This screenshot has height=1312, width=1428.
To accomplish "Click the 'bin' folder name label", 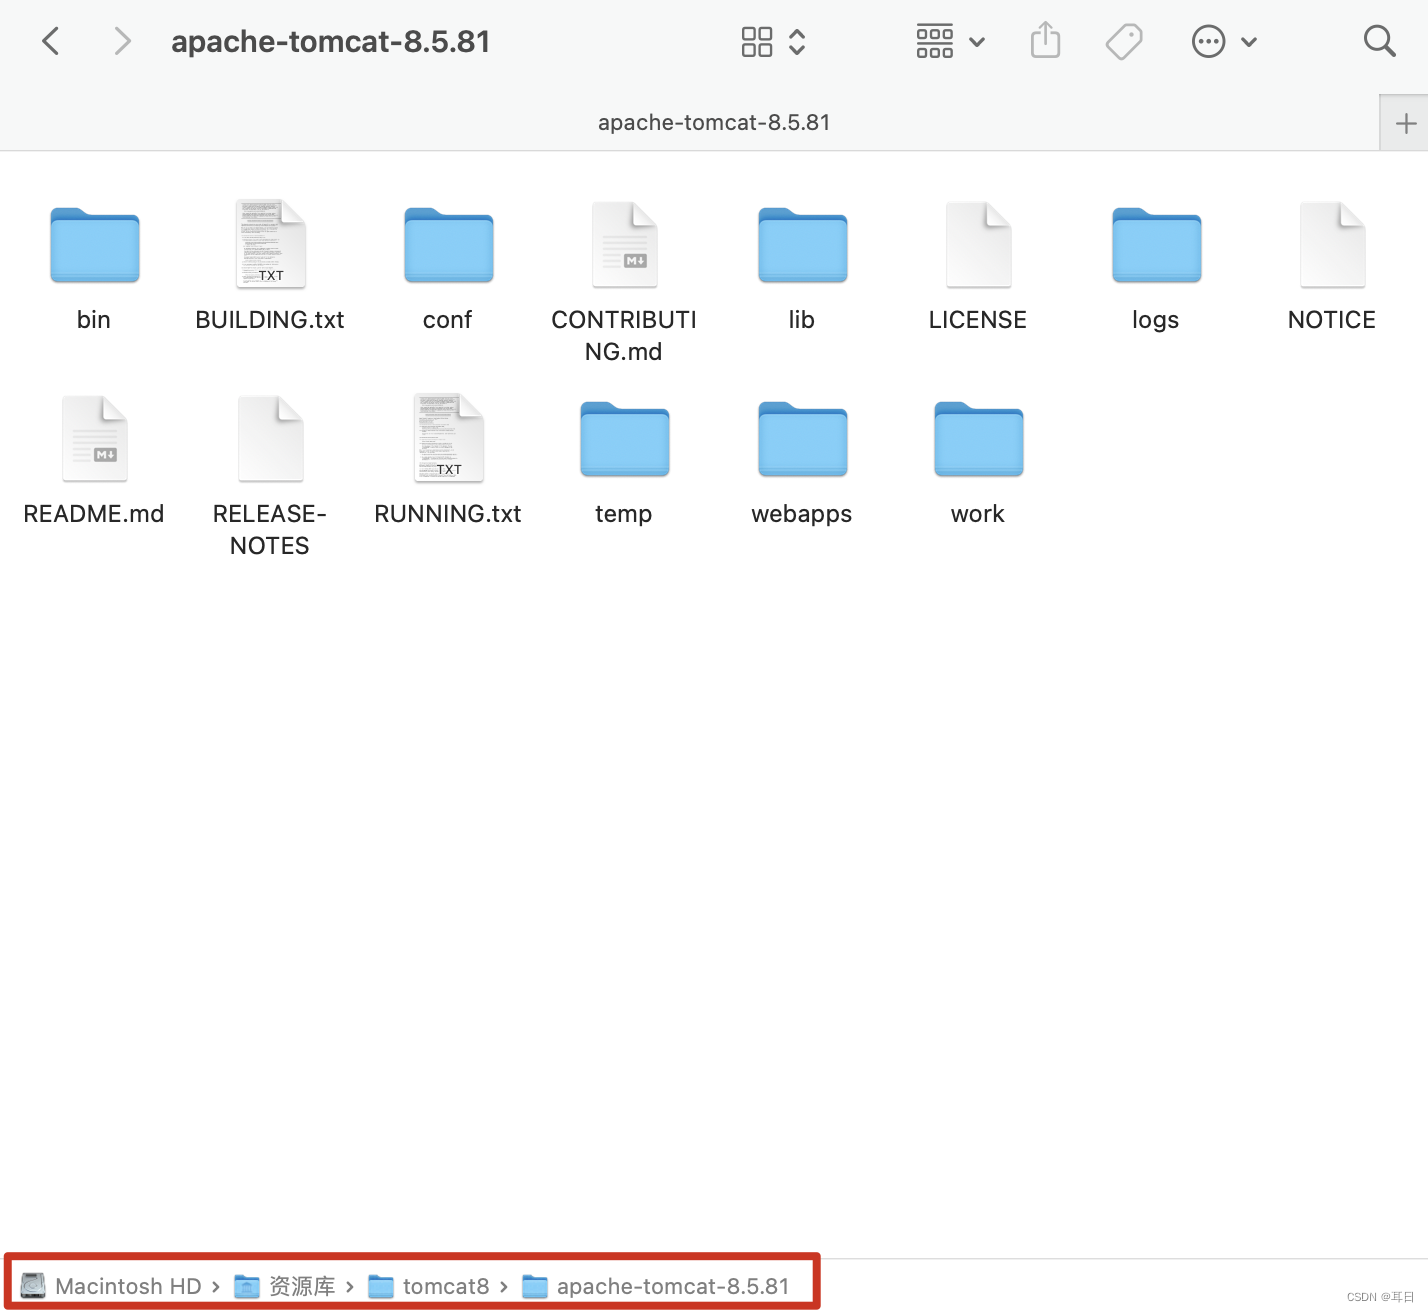I will coord(94,320).
